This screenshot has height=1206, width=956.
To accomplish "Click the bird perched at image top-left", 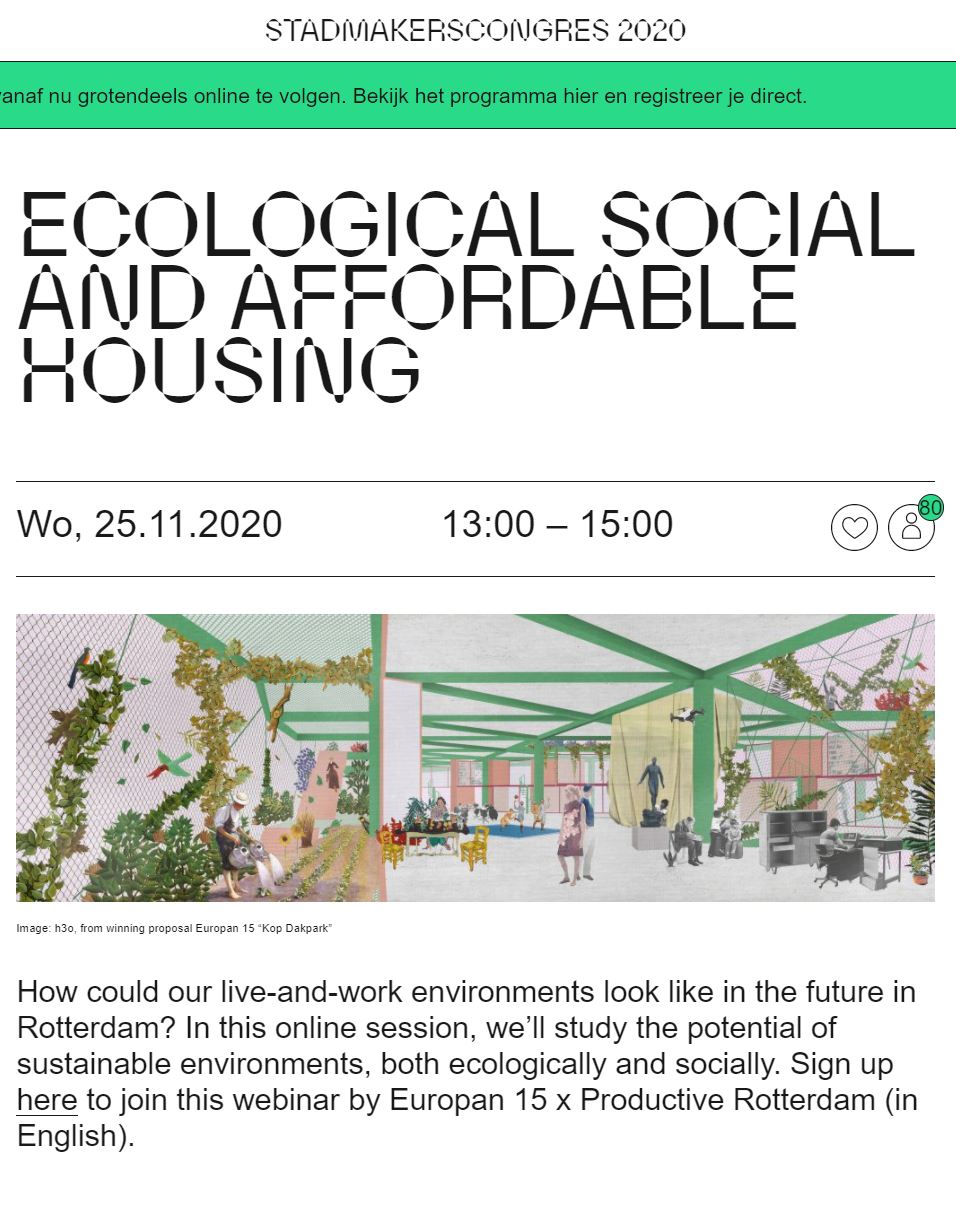I will pos(82,662).
